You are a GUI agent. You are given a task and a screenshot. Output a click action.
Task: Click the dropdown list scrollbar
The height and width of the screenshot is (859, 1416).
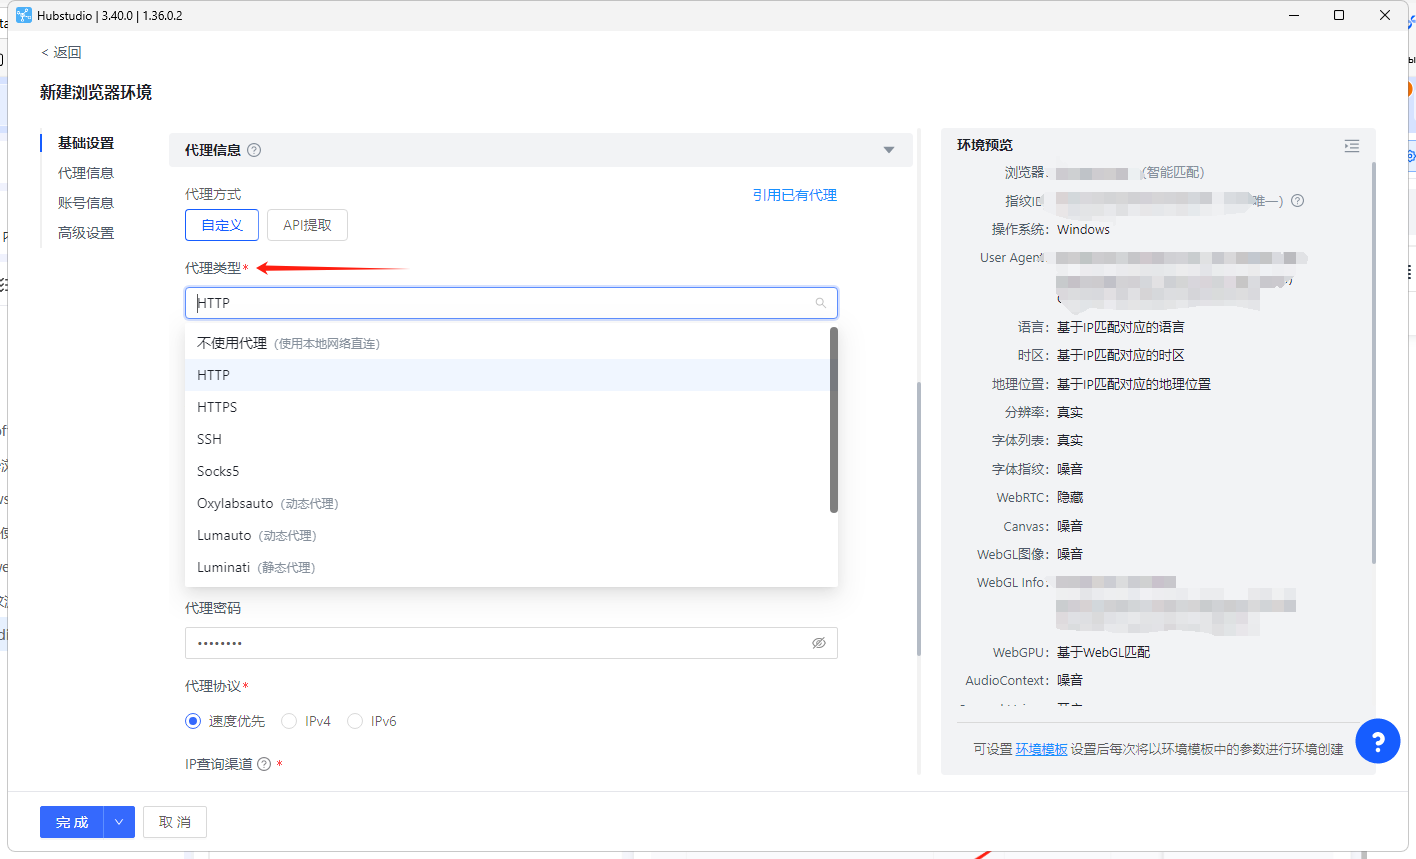pos(833,420)
